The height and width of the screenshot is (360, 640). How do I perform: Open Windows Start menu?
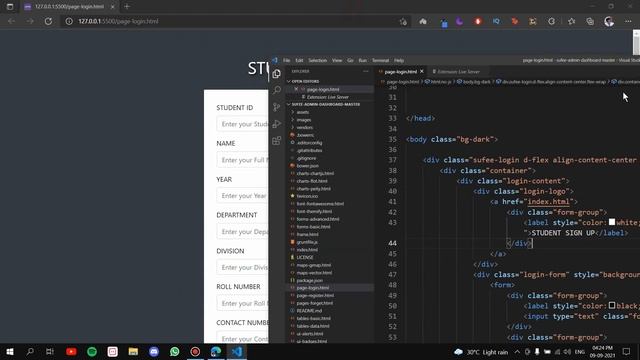tap(10, 351)
